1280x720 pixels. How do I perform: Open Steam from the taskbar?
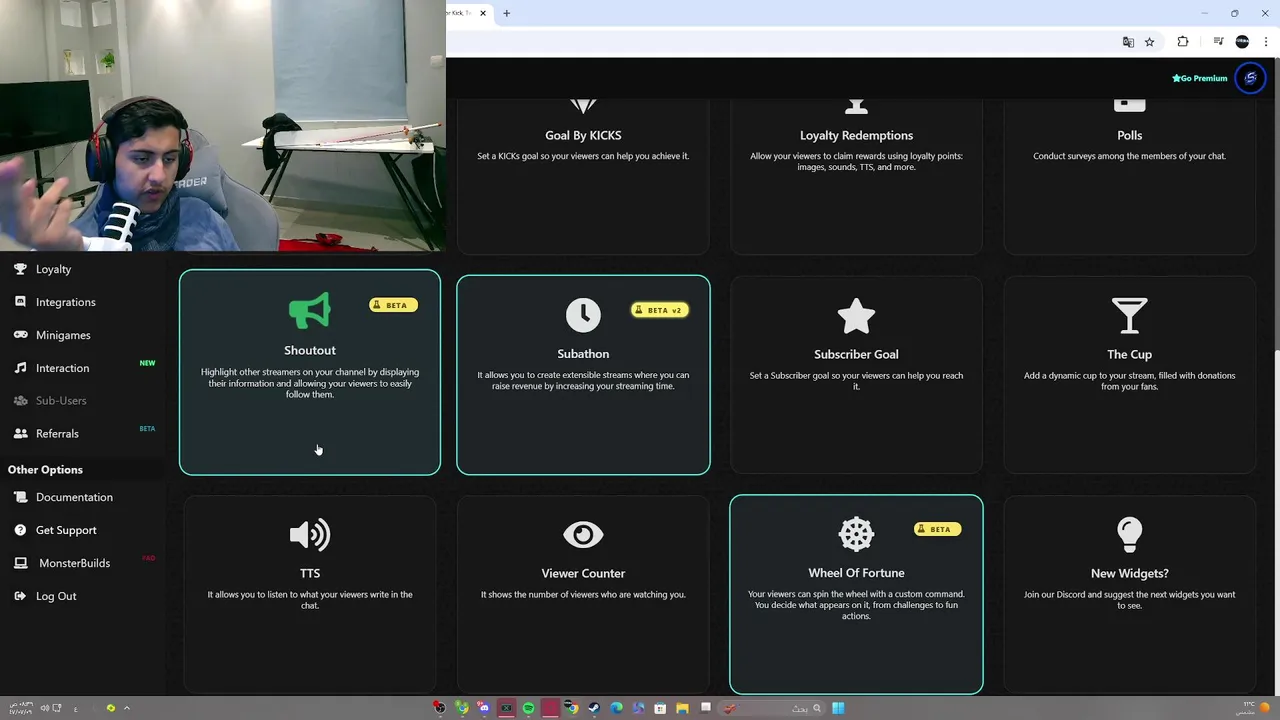594,708
